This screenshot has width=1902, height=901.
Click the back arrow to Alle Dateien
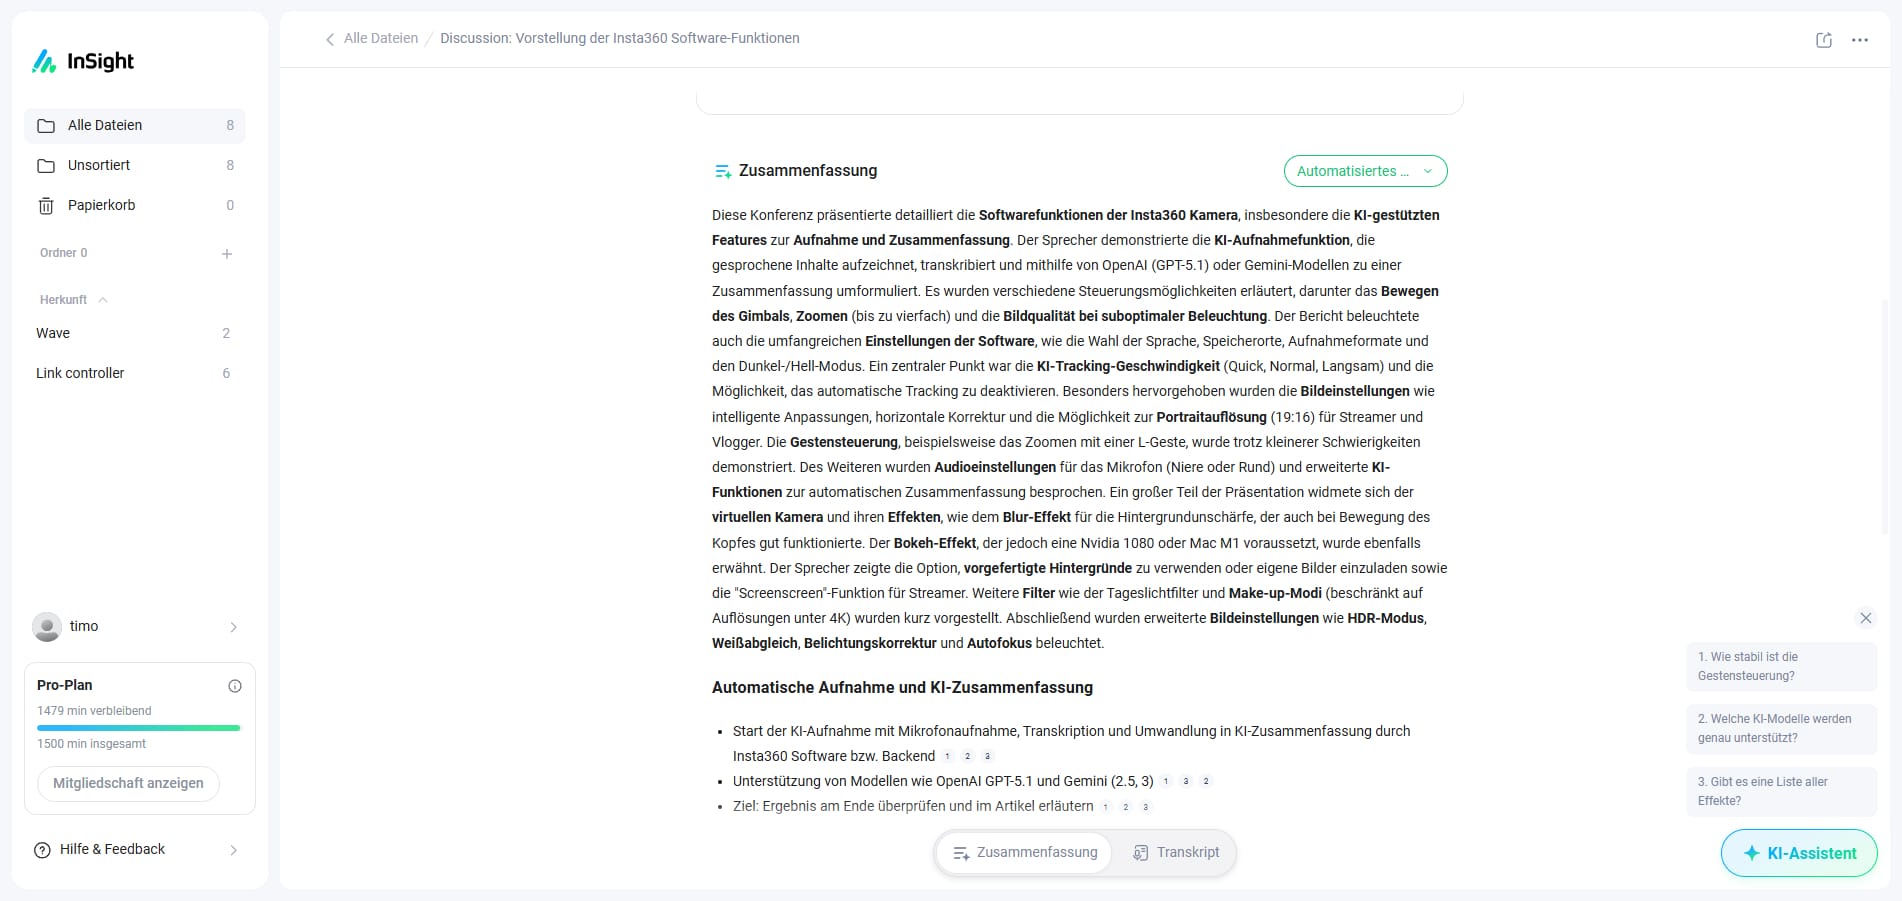tap(330, 39)
